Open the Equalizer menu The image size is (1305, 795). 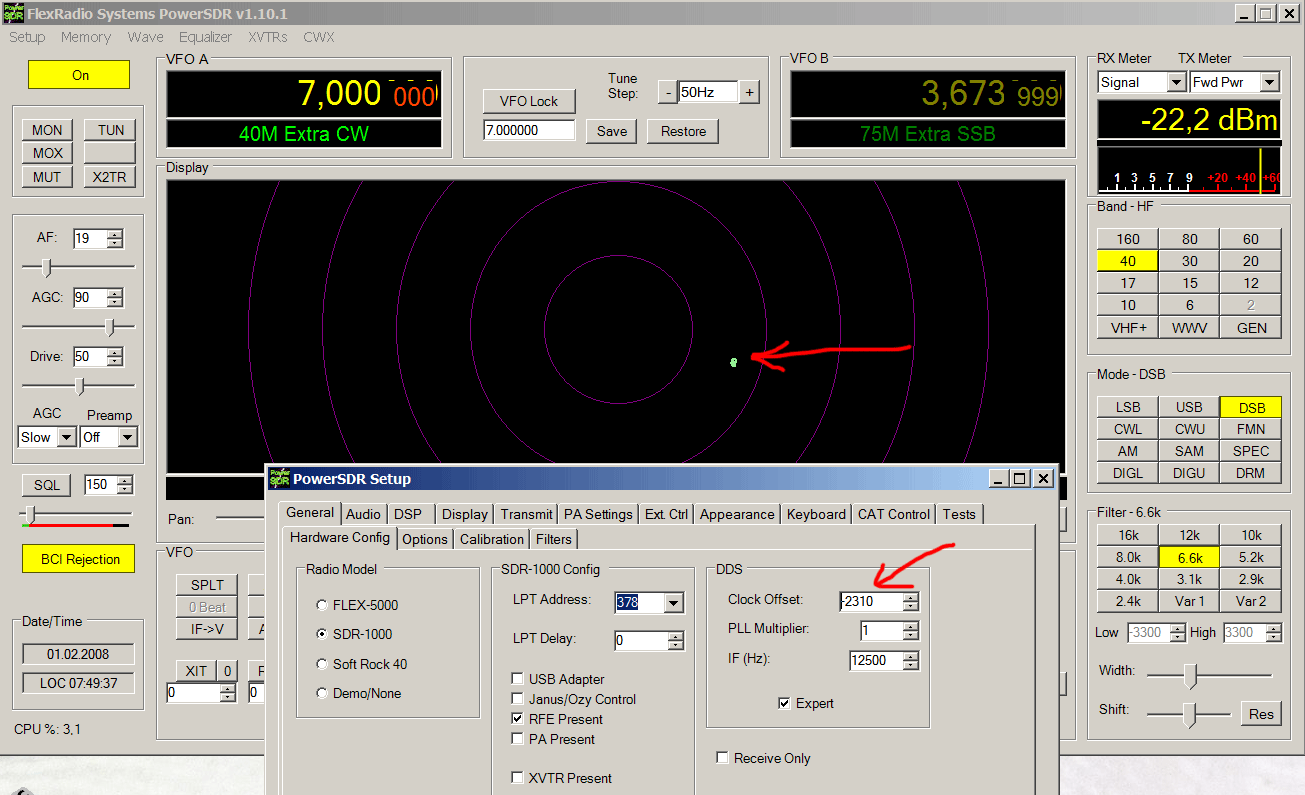205,37
